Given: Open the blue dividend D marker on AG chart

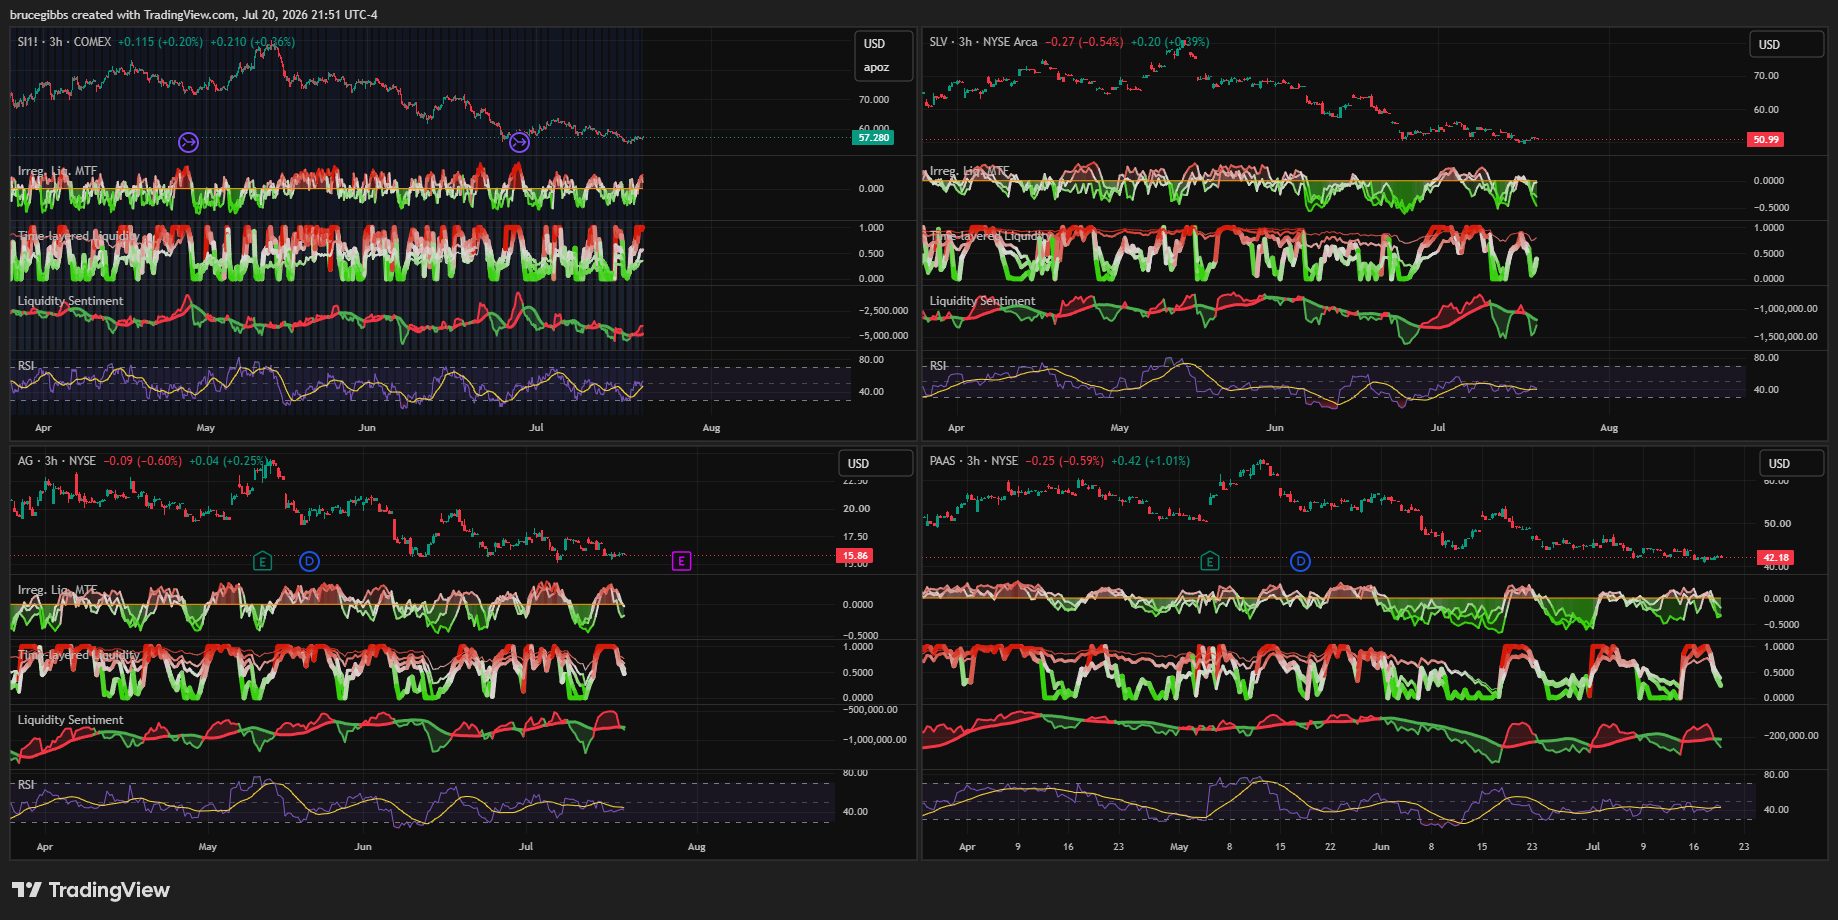Looking at the screenshot, I should (310, 561).
